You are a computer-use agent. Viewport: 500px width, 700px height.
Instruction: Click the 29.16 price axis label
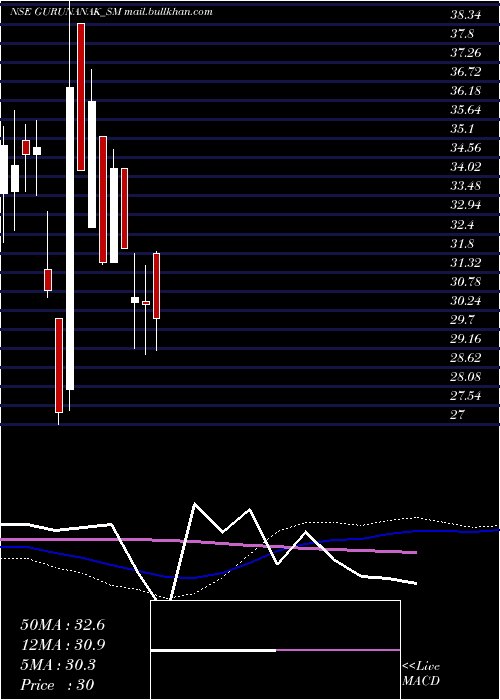(x=466, y=339)
